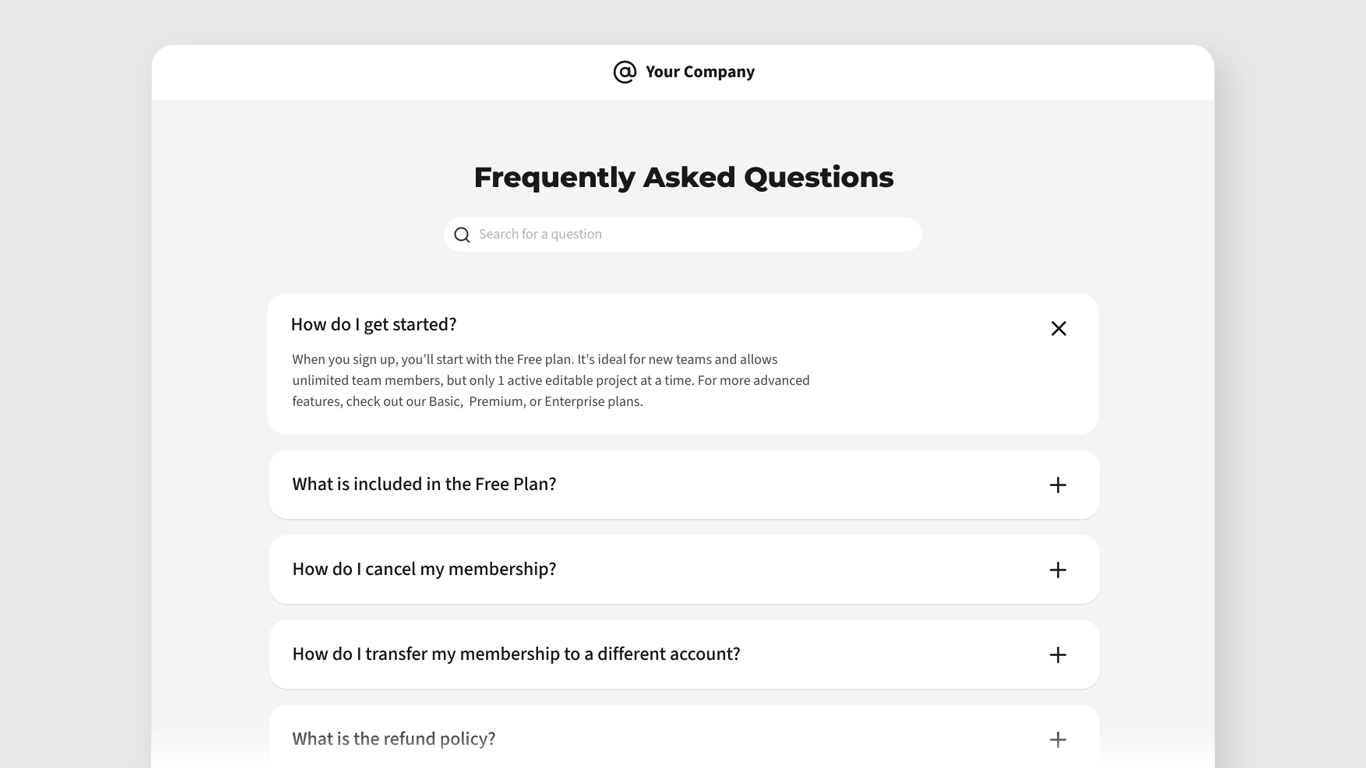1366x768 pixels.
Task: Open the Frequently Asked Questions heading
Action: click(x=683, y=176)
